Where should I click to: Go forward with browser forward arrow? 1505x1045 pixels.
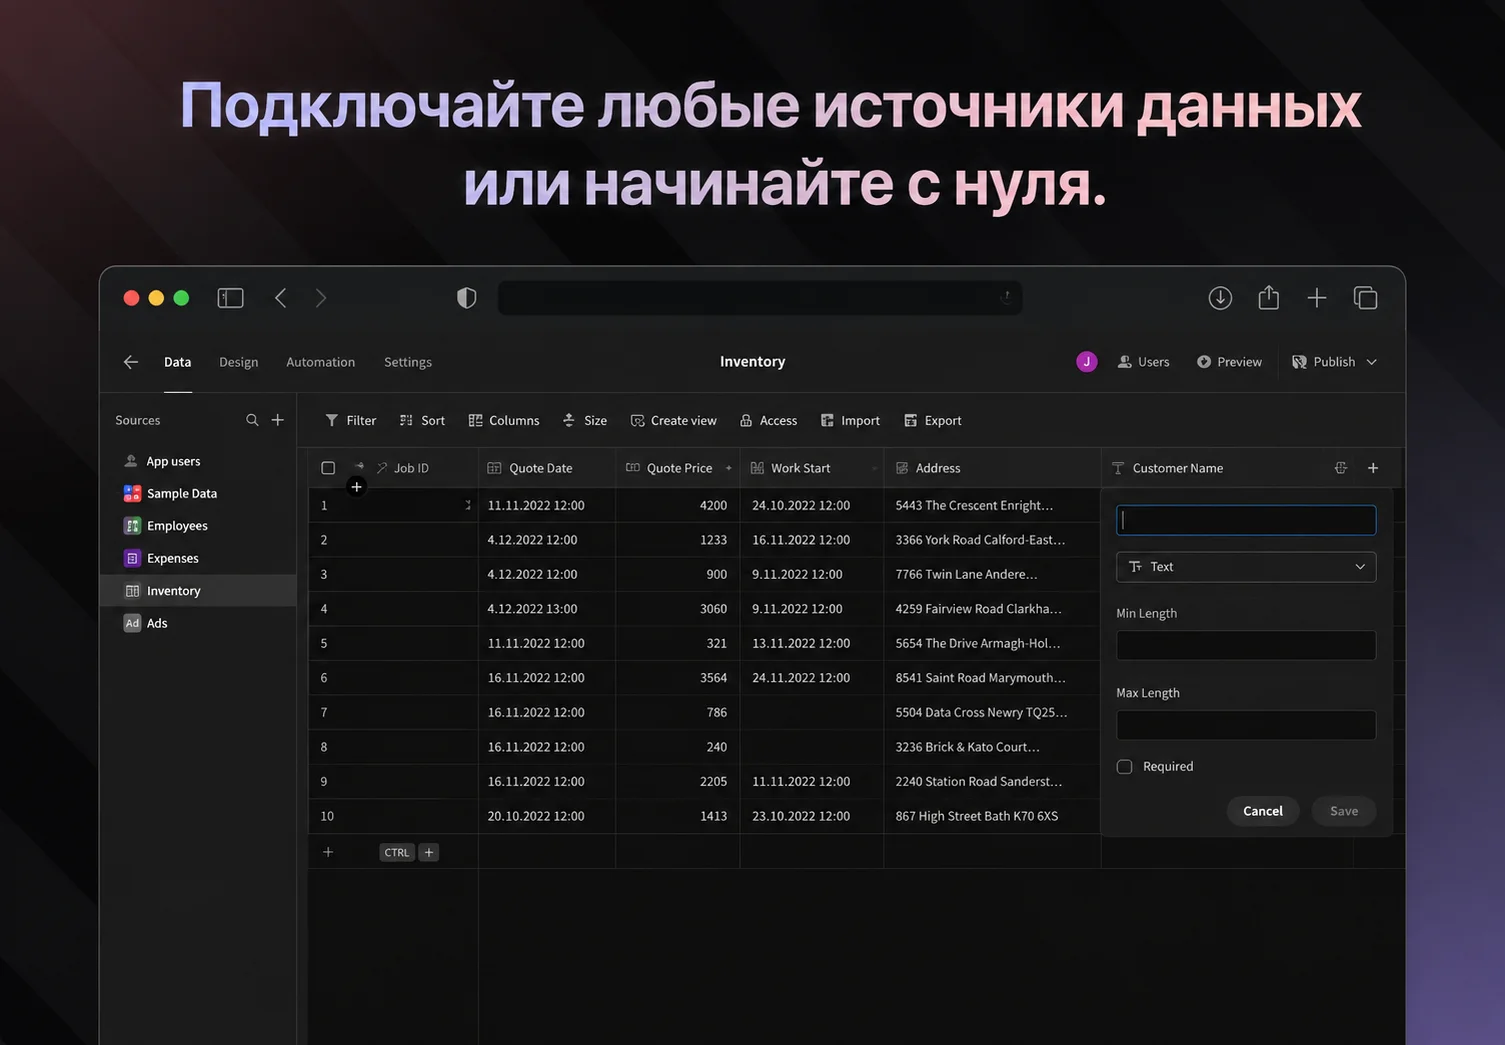click(321, 298)
